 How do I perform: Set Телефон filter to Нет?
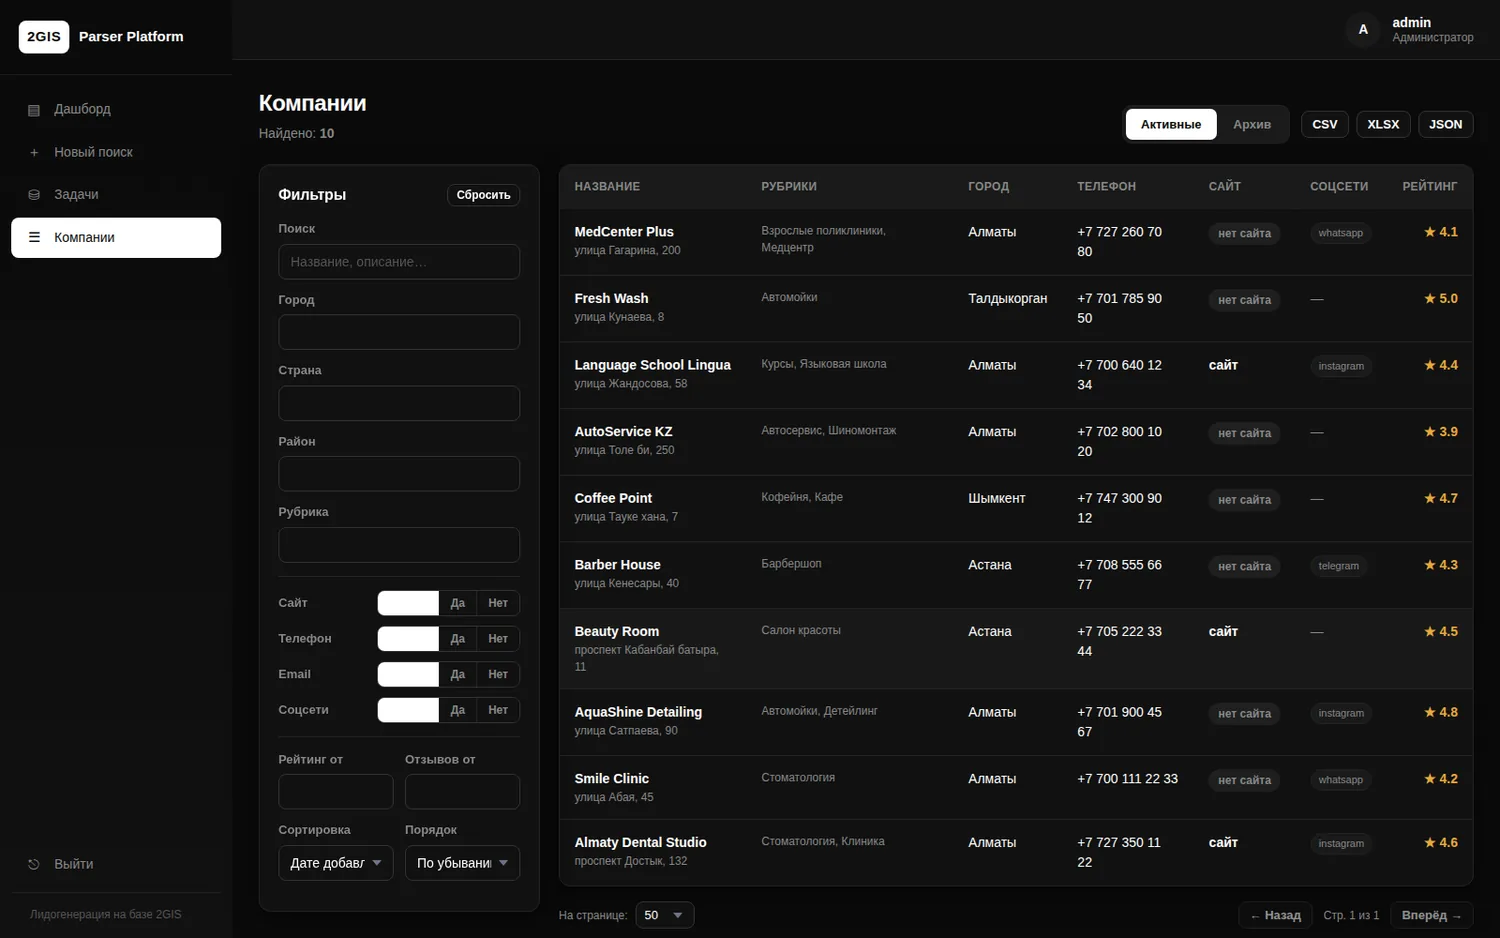coord(498,639)
